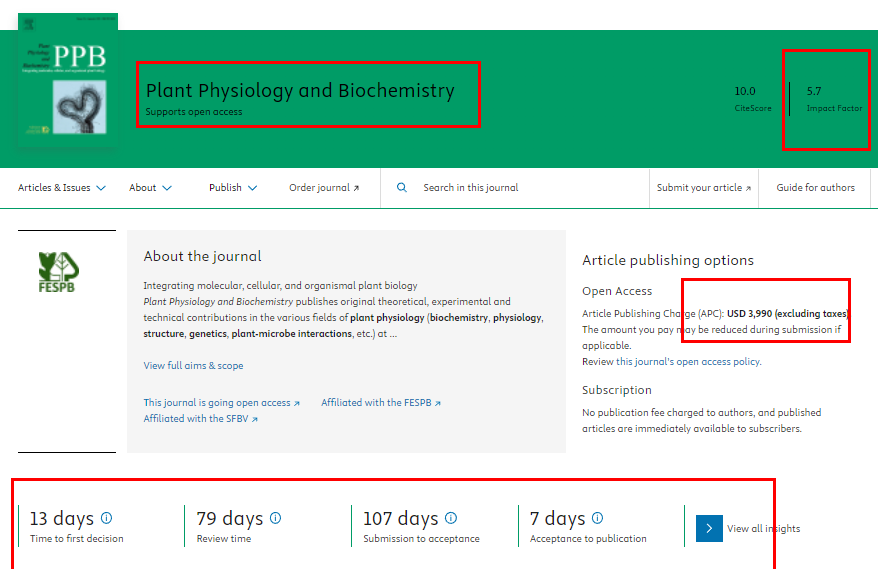Expand the About menu
The width and height of the screenshot is (878, 569).
coord(150,188)
